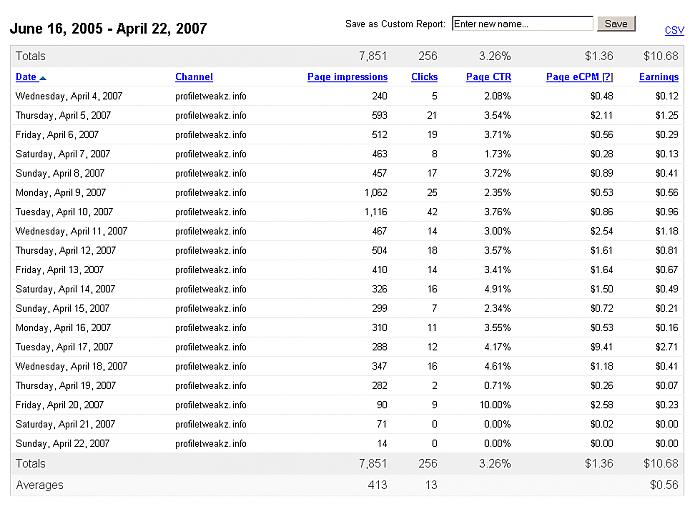Click the bottom Totals CTR 3.26%
The width and height of the screenshot is (700, 509).
click(x=495, y=463)
